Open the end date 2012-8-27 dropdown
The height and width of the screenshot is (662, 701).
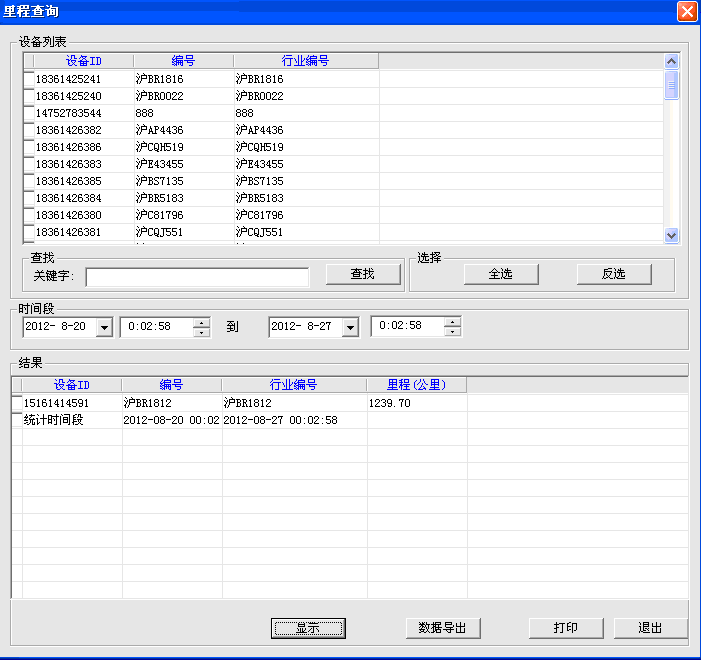(x=350, y=327)
